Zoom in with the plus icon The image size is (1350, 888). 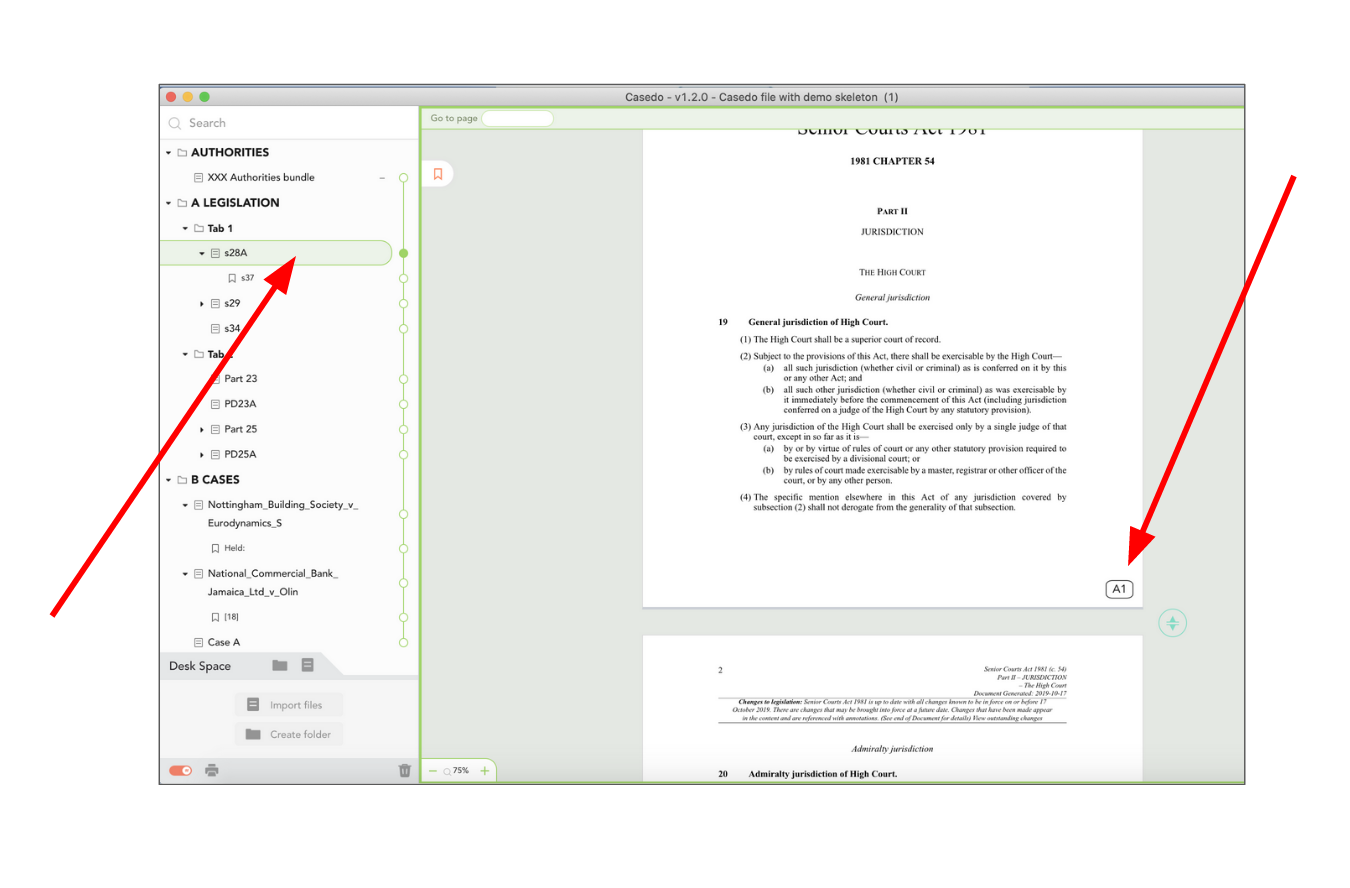click(484, 771)
